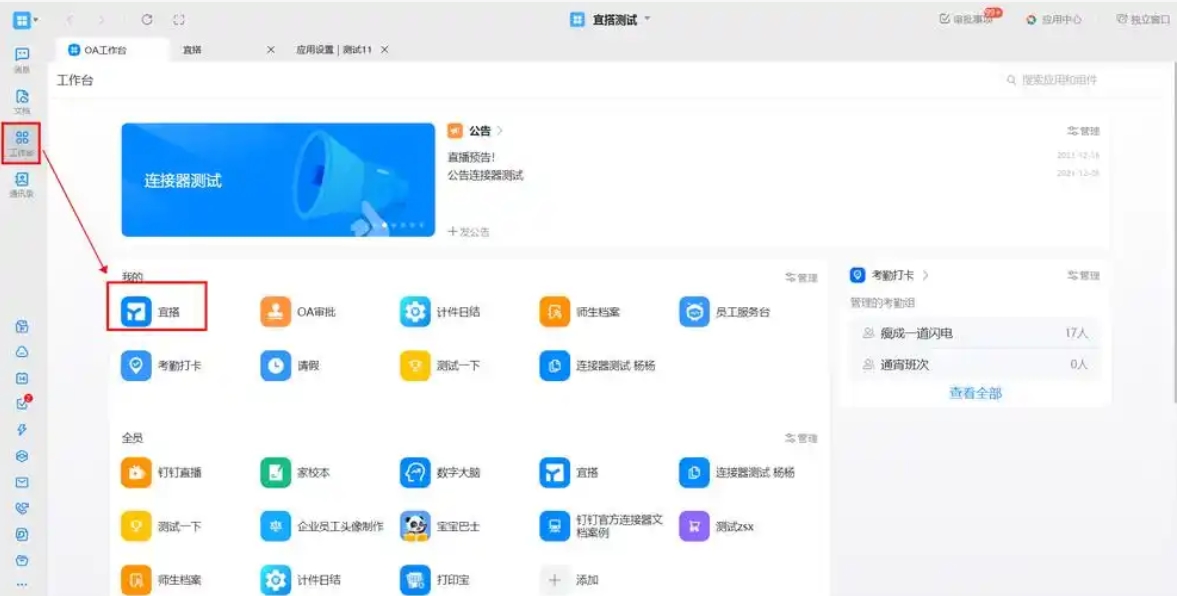The height and width of the screenshot is (596, 1177).
Task: Switch to the 宜搭 tab
Action: coord(190,48)
